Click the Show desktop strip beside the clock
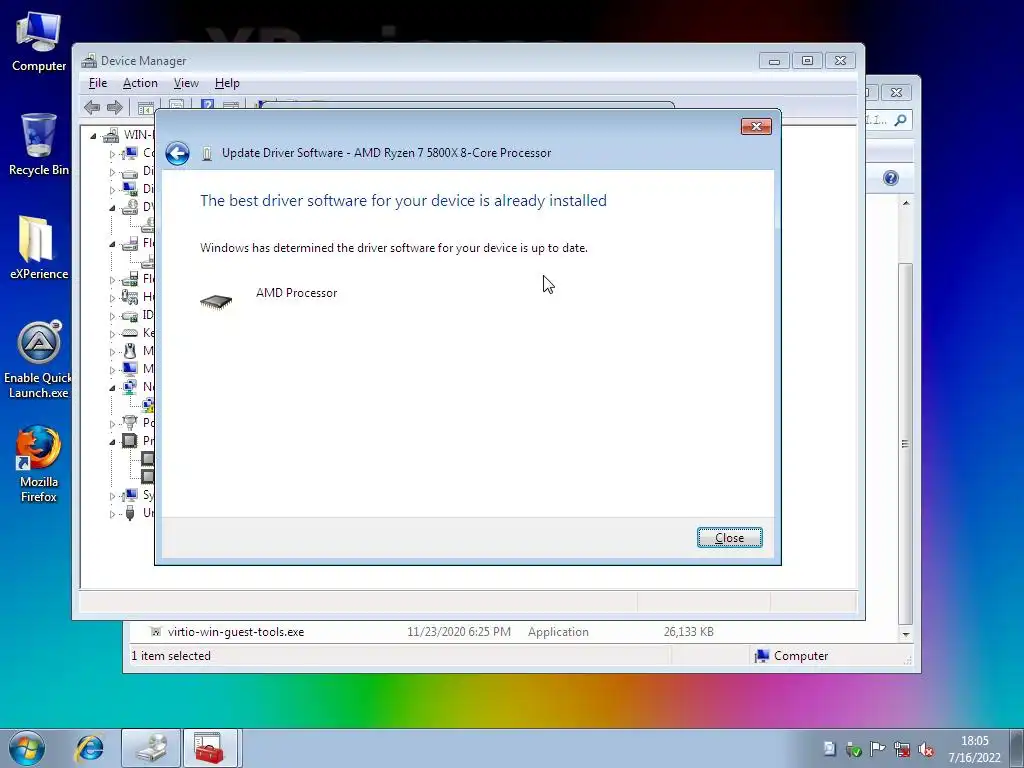1024x768 pixels. coord(1016,748)
